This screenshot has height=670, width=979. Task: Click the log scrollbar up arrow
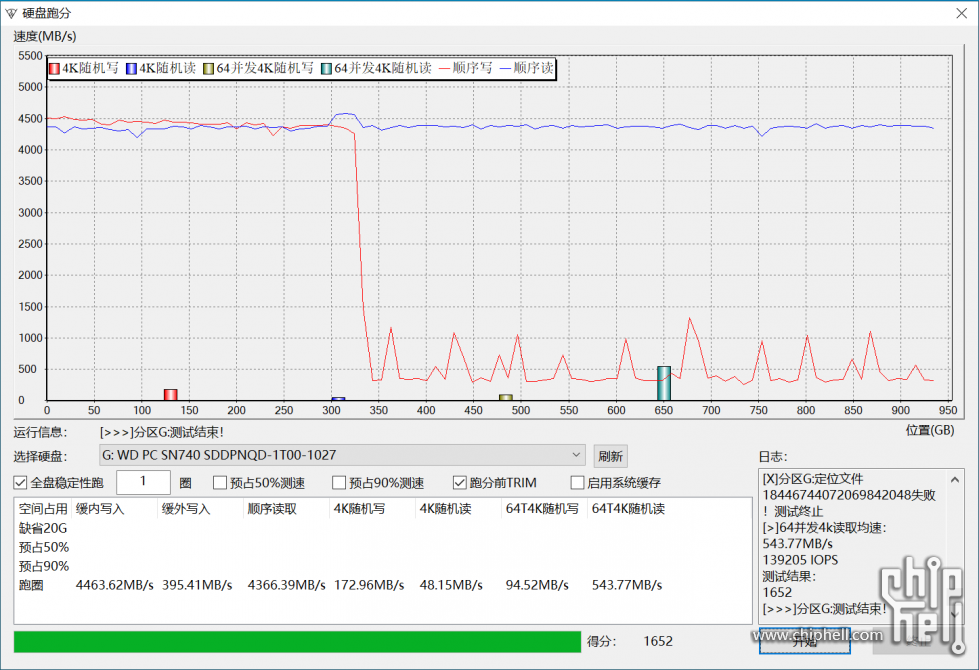click(955, 480)
